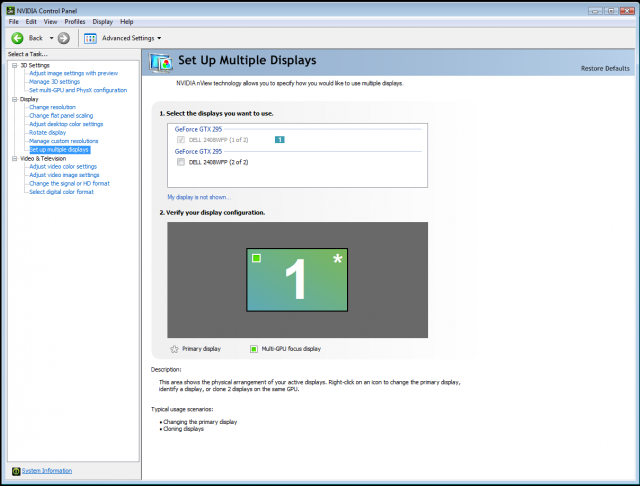Click the Set Up Multiple Displays header icon
640x486 pixels.
click(161, 63)
